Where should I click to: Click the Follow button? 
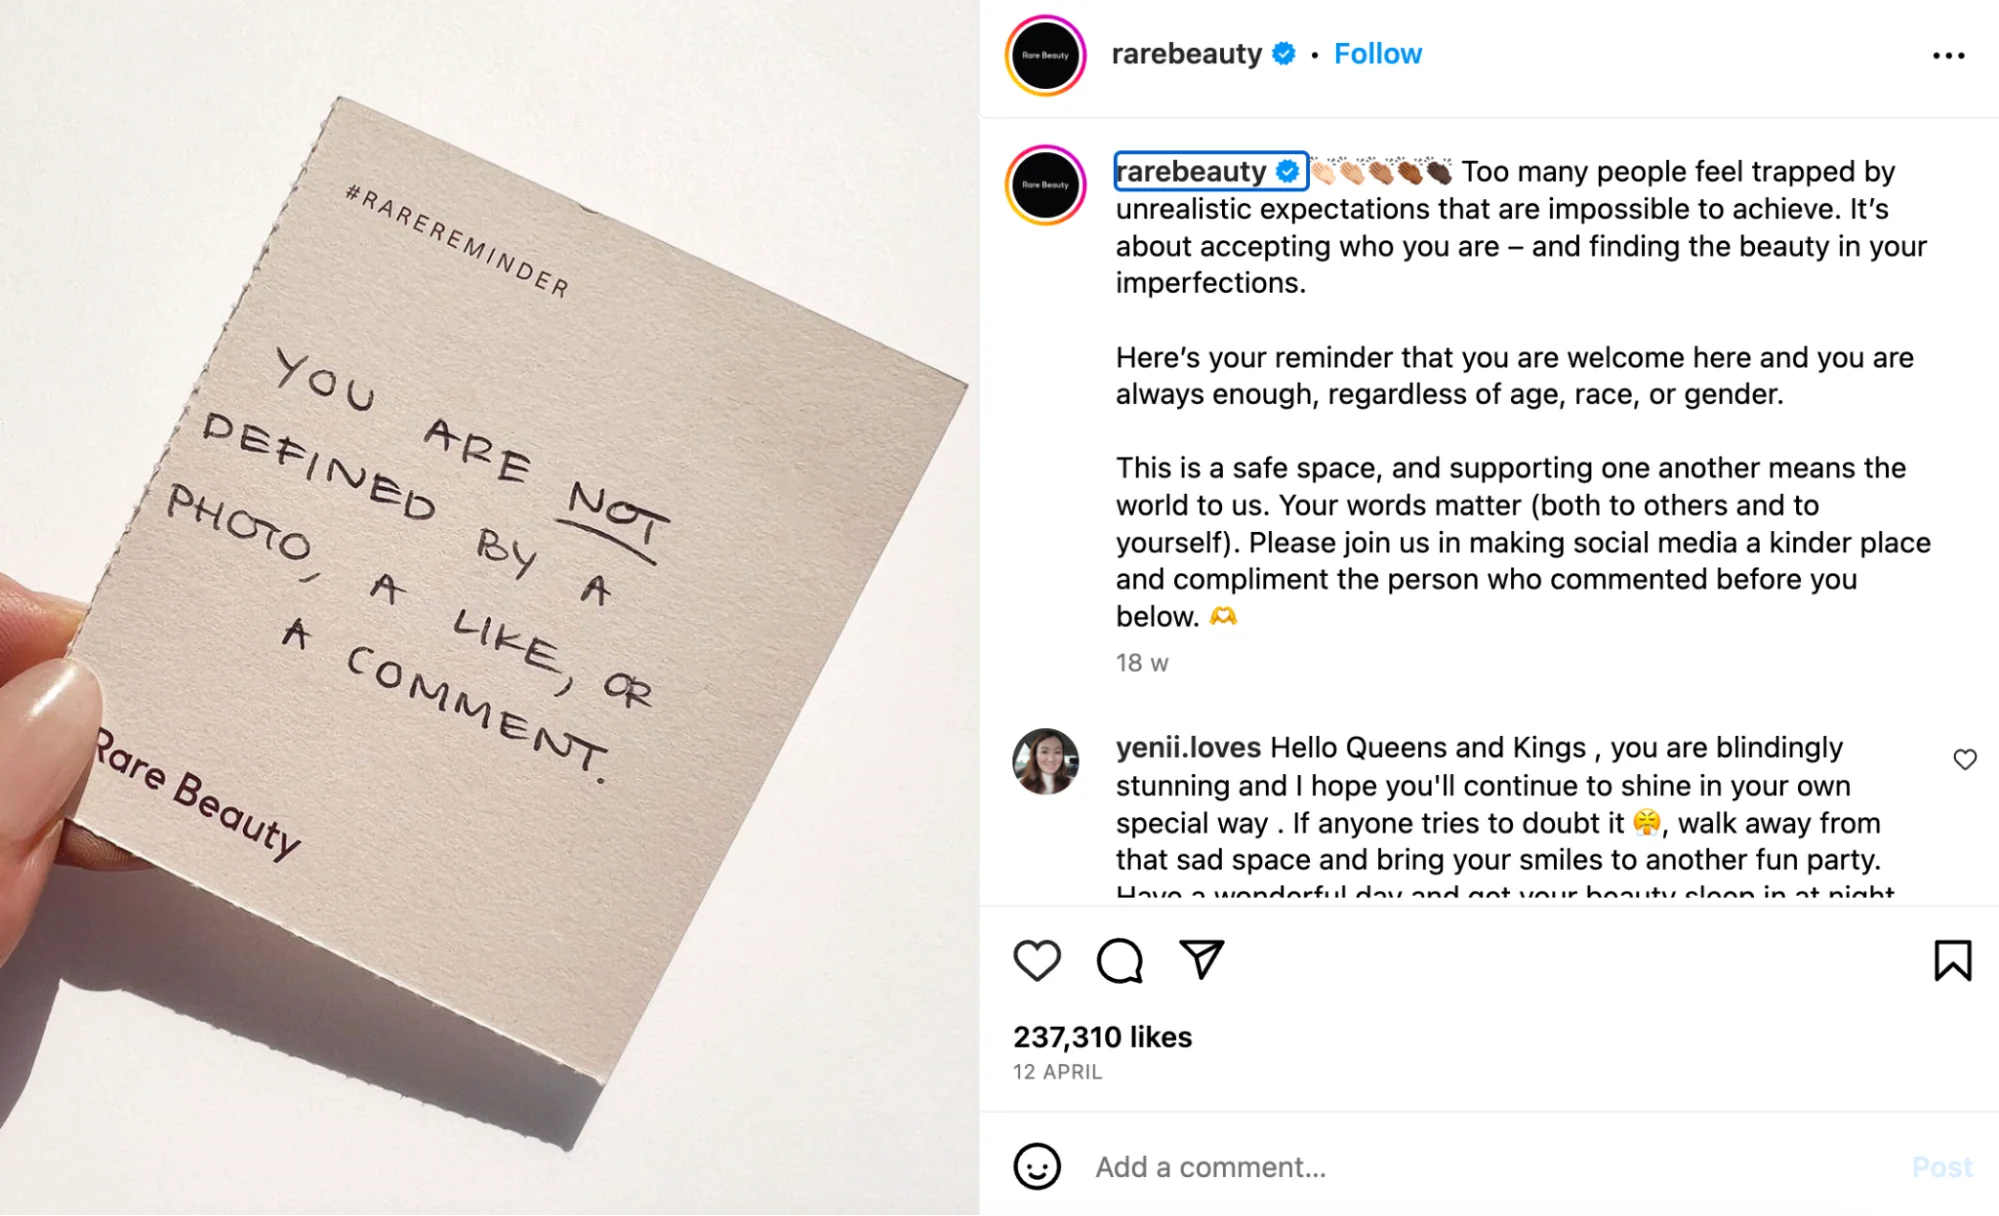(1377, 53)
